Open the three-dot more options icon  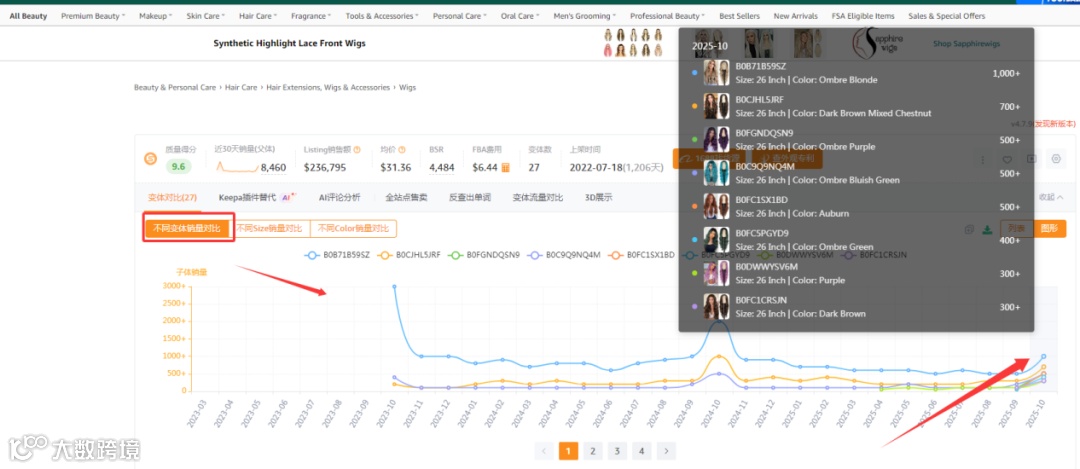coord(982,159)
